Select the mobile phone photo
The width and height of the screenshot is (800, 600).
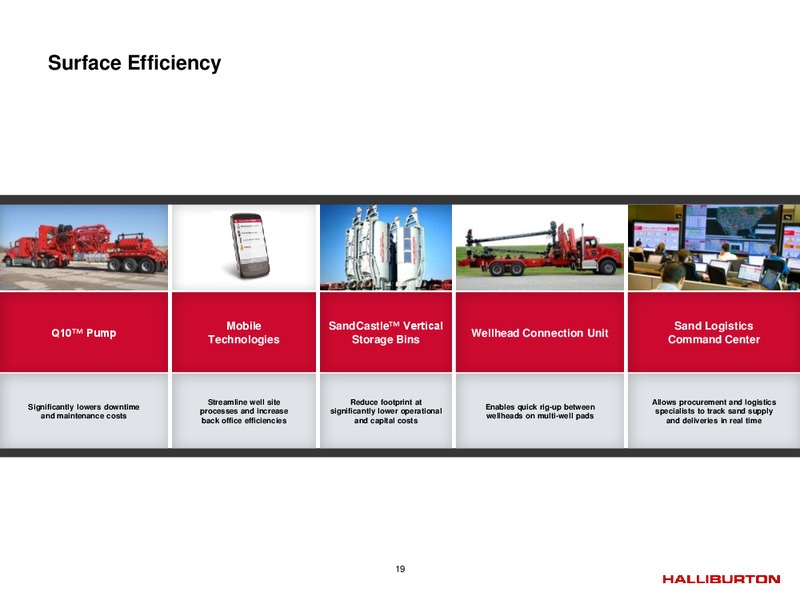[x=244, y=247]
